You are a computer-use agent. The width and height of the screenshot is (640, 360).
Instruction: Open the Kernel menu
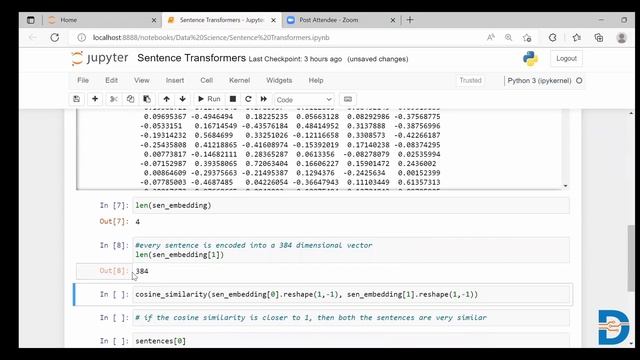[239, 80]
